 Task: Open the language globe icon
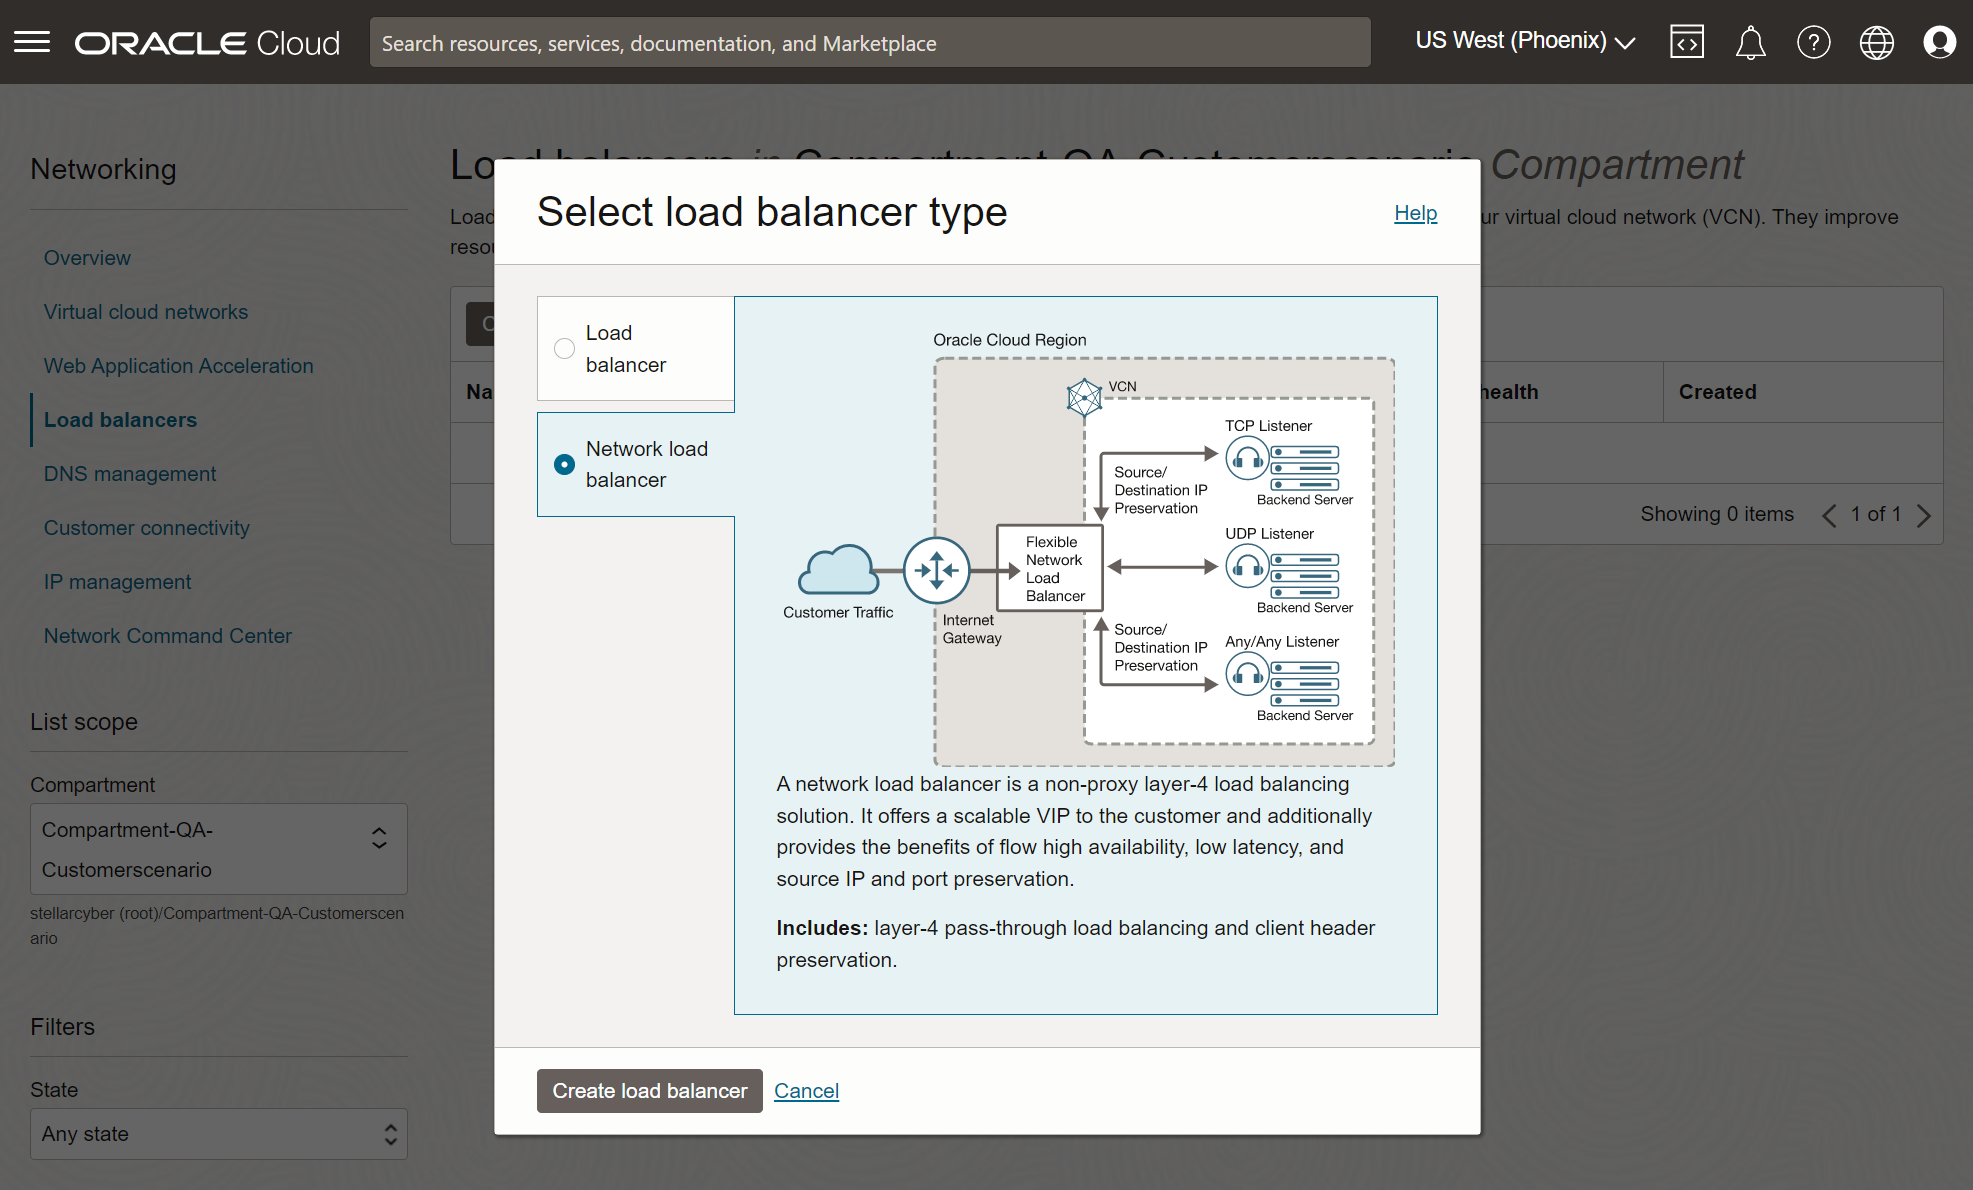[1876, 42]
